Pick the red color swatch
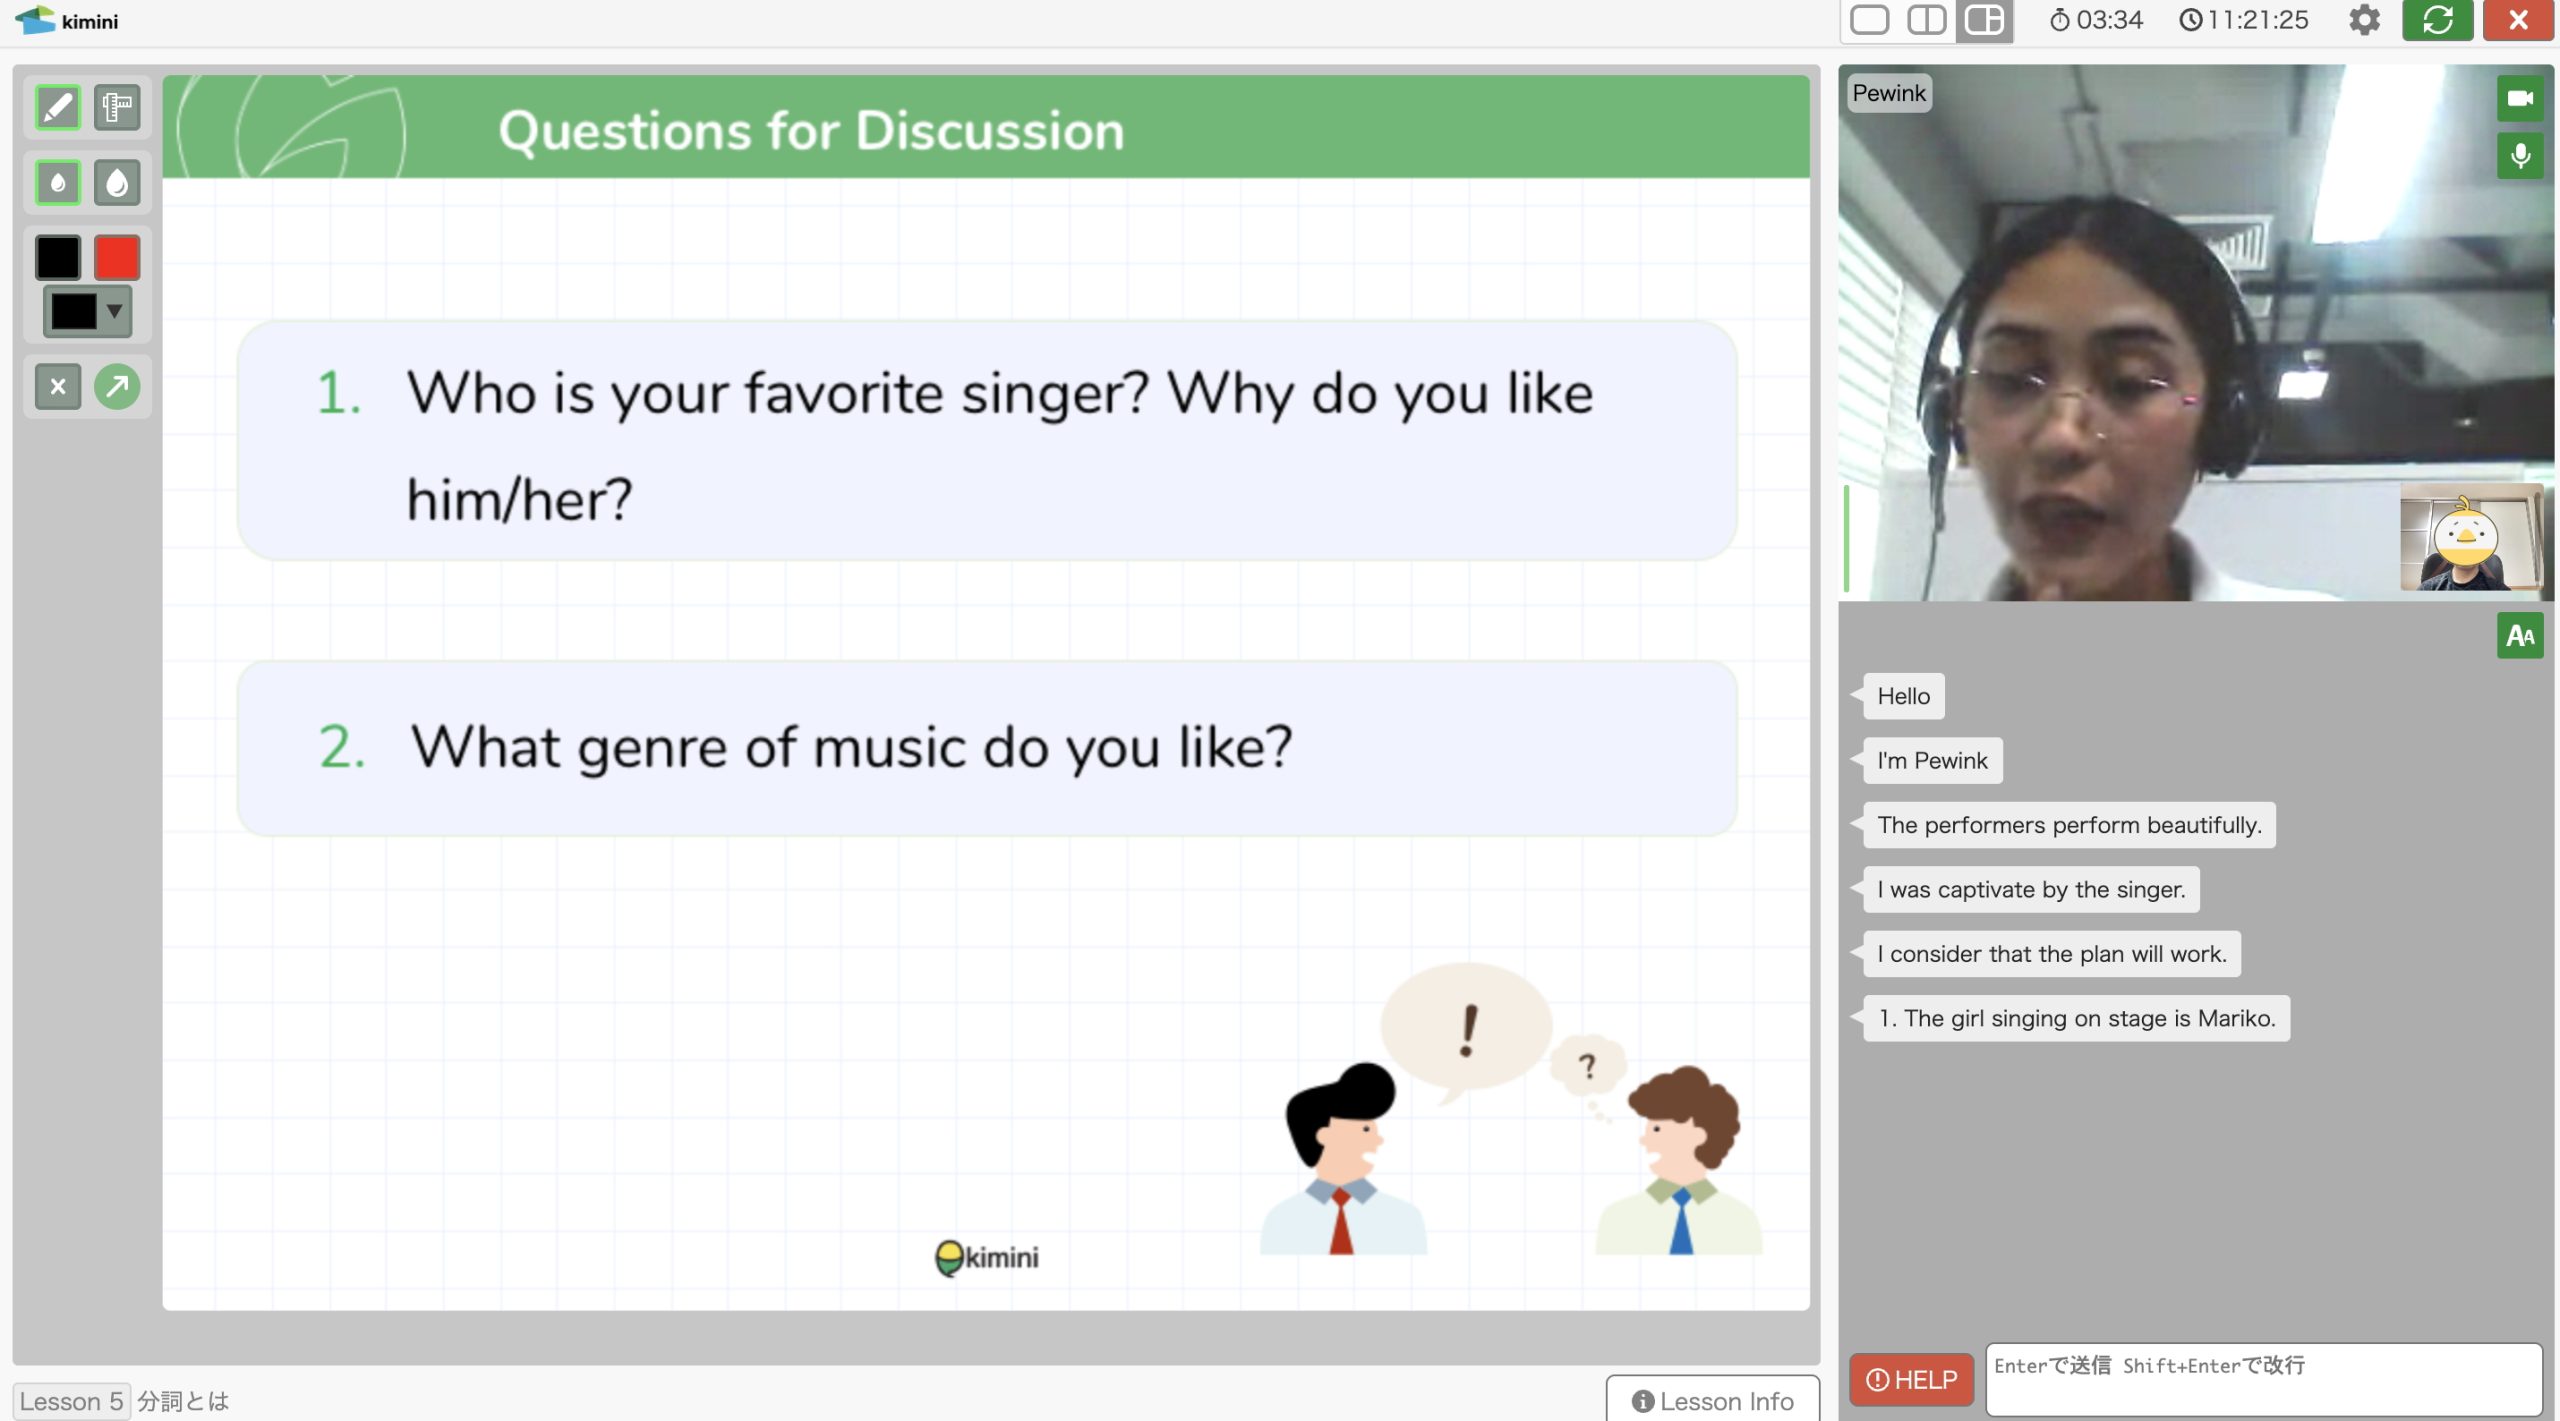 (x=117, y=257)
